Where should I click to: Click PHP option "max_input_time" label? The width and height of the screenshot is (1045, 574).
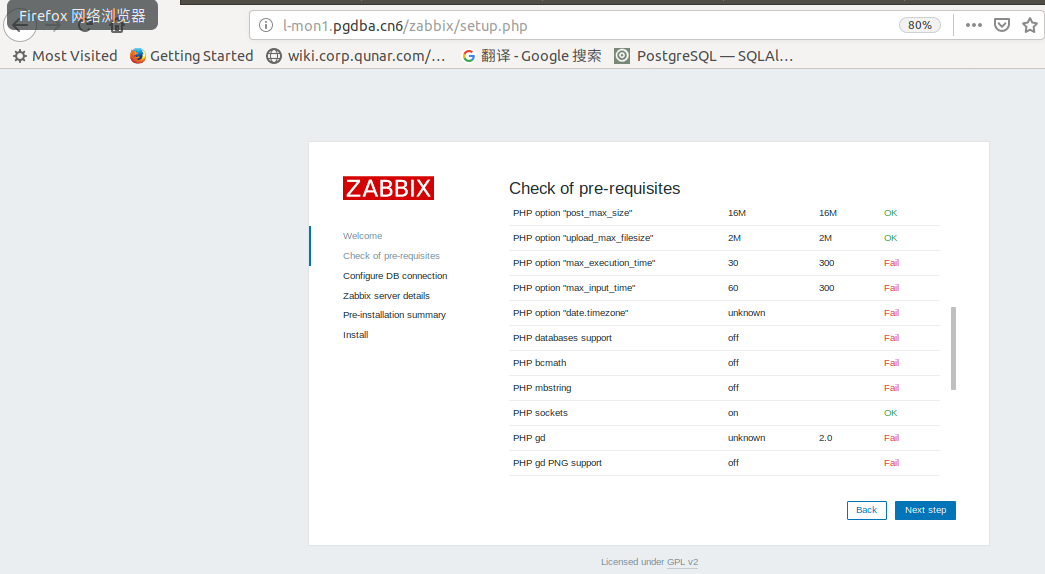coord(574,288)
